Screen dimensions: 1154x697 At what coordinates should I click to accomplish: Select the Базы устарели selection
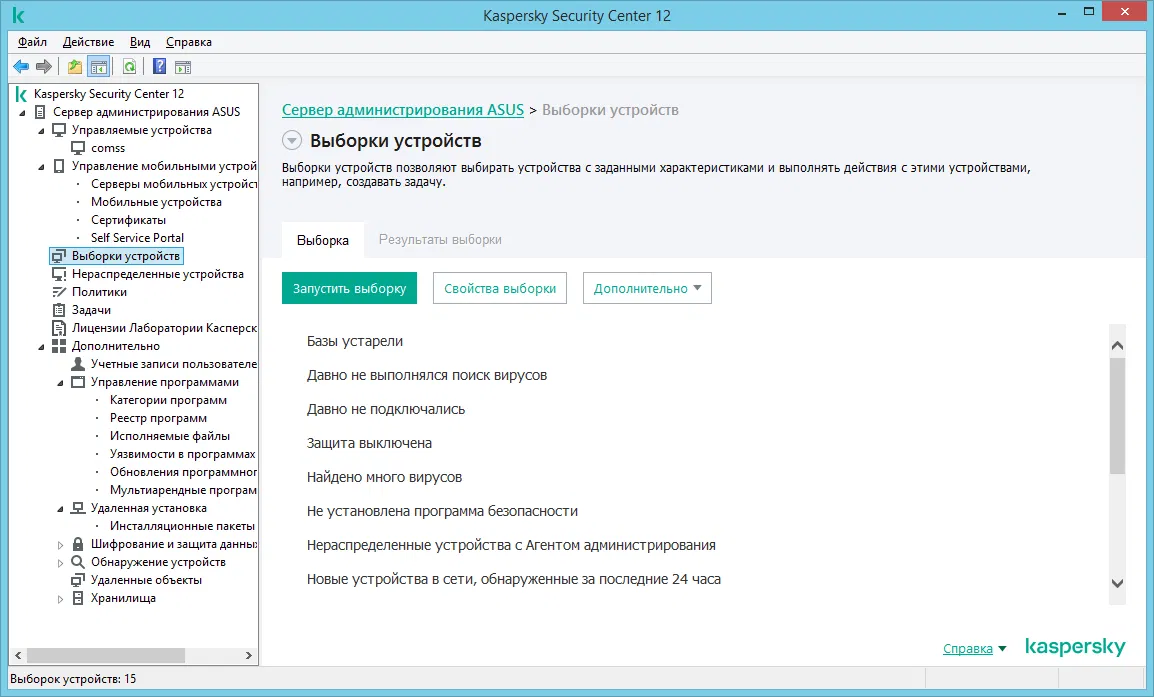point(355,342)
